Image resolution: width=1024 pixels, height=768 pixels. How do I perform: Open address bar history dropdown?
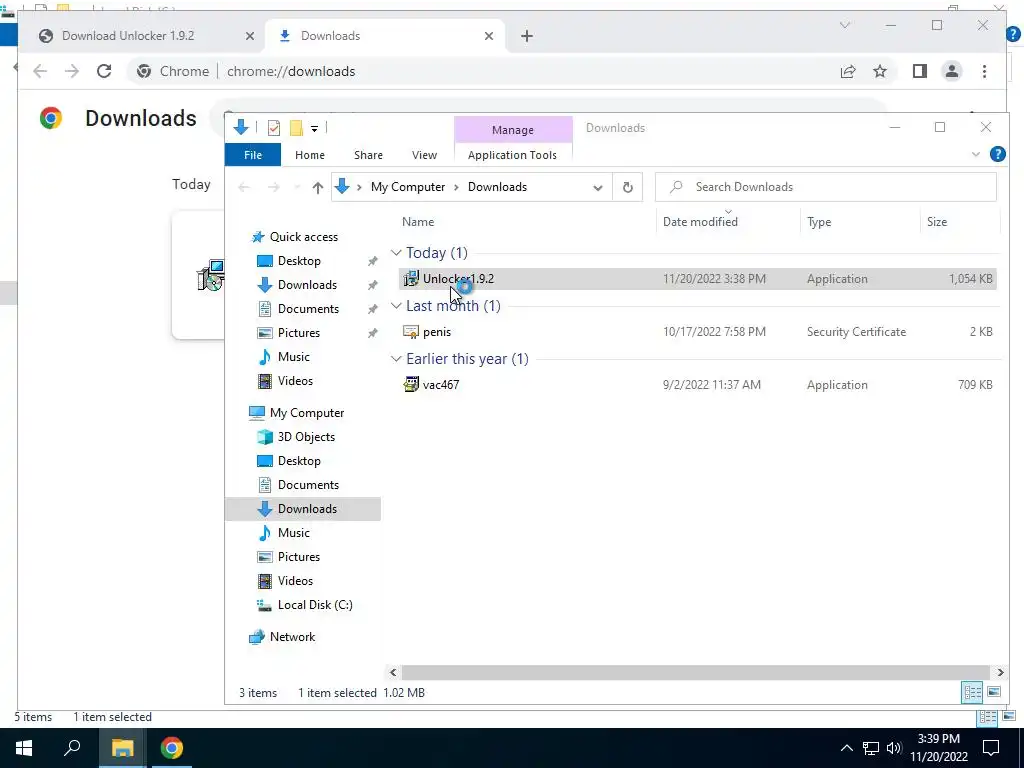point(598,187)
